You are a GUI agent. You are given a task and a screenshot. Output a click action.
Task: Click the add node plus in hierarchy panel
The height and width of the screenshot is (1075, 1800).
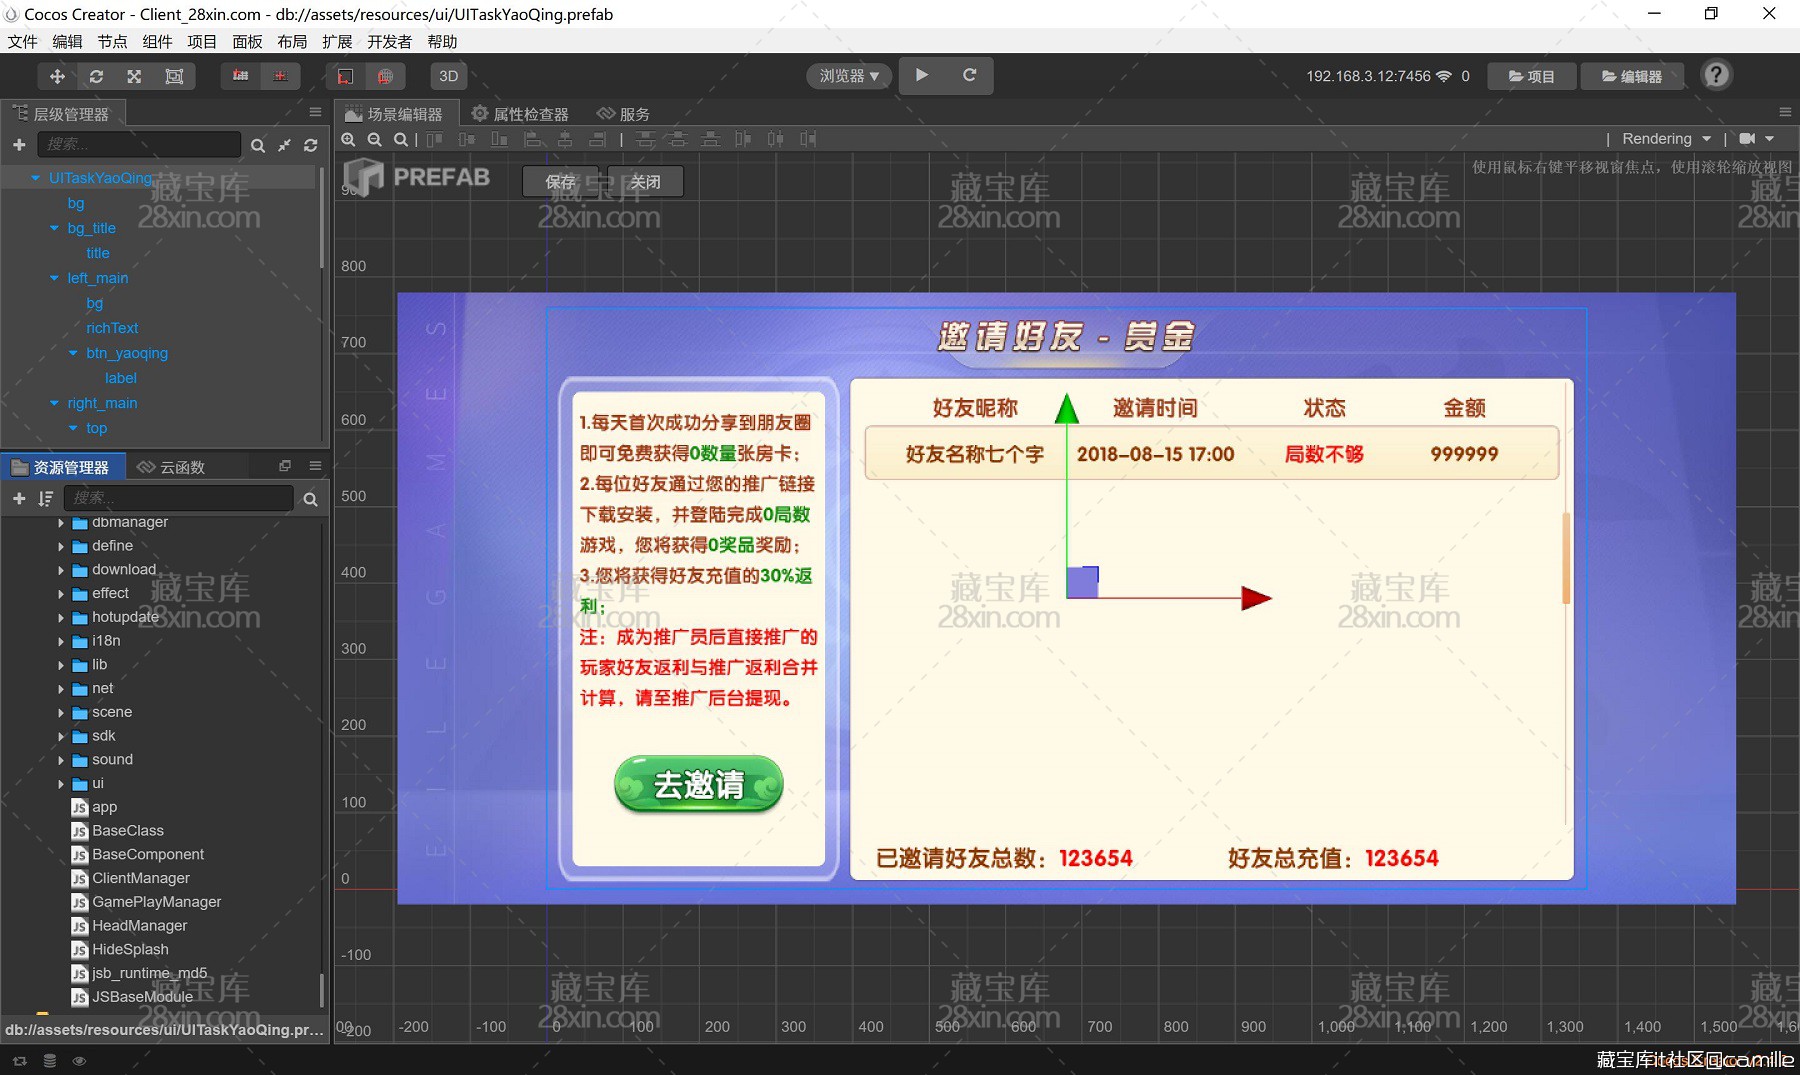pos(19,145)
